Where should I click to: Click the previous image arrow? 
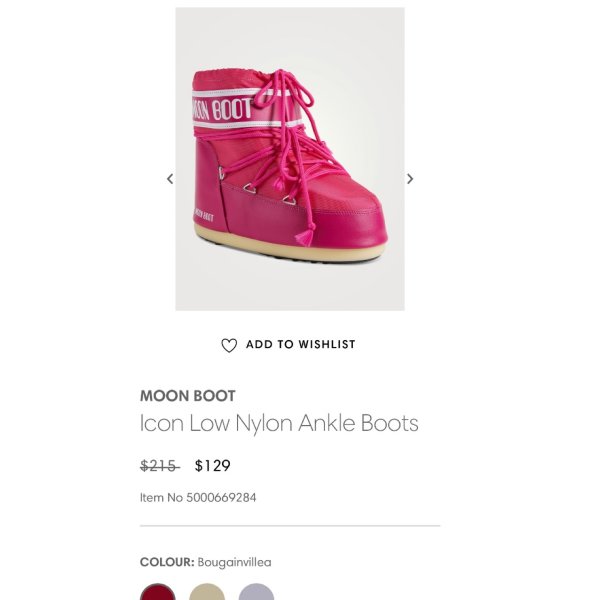point(170,179)
